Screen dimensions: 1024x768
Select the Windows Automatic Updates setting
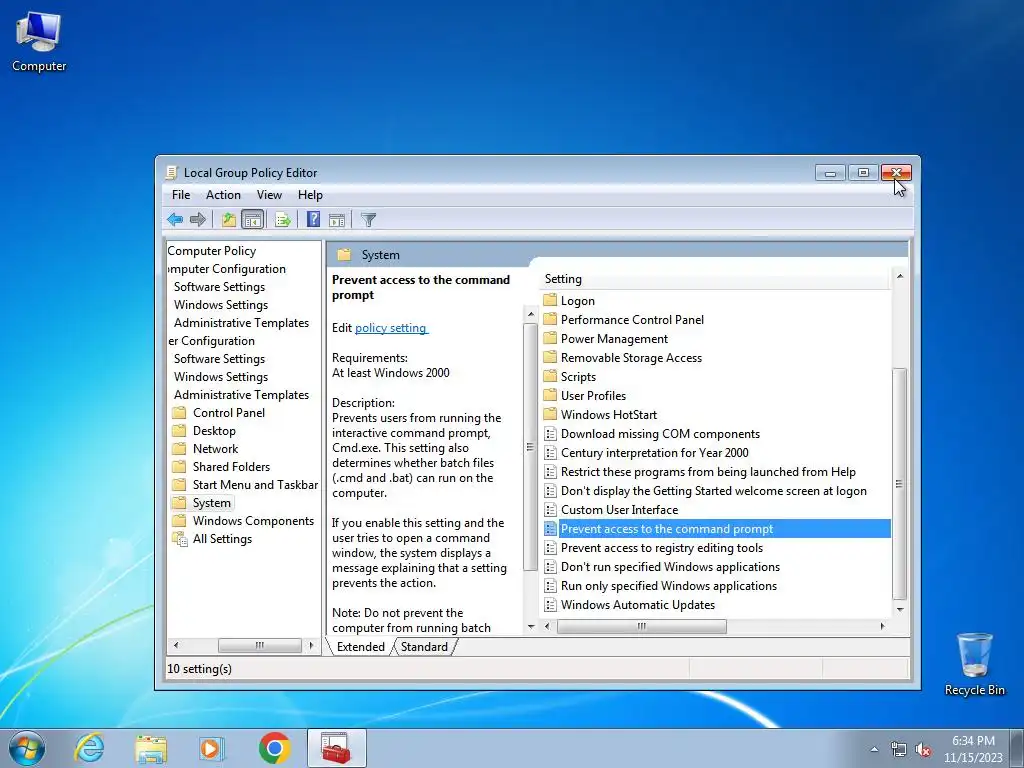click(x=637, y=605)
